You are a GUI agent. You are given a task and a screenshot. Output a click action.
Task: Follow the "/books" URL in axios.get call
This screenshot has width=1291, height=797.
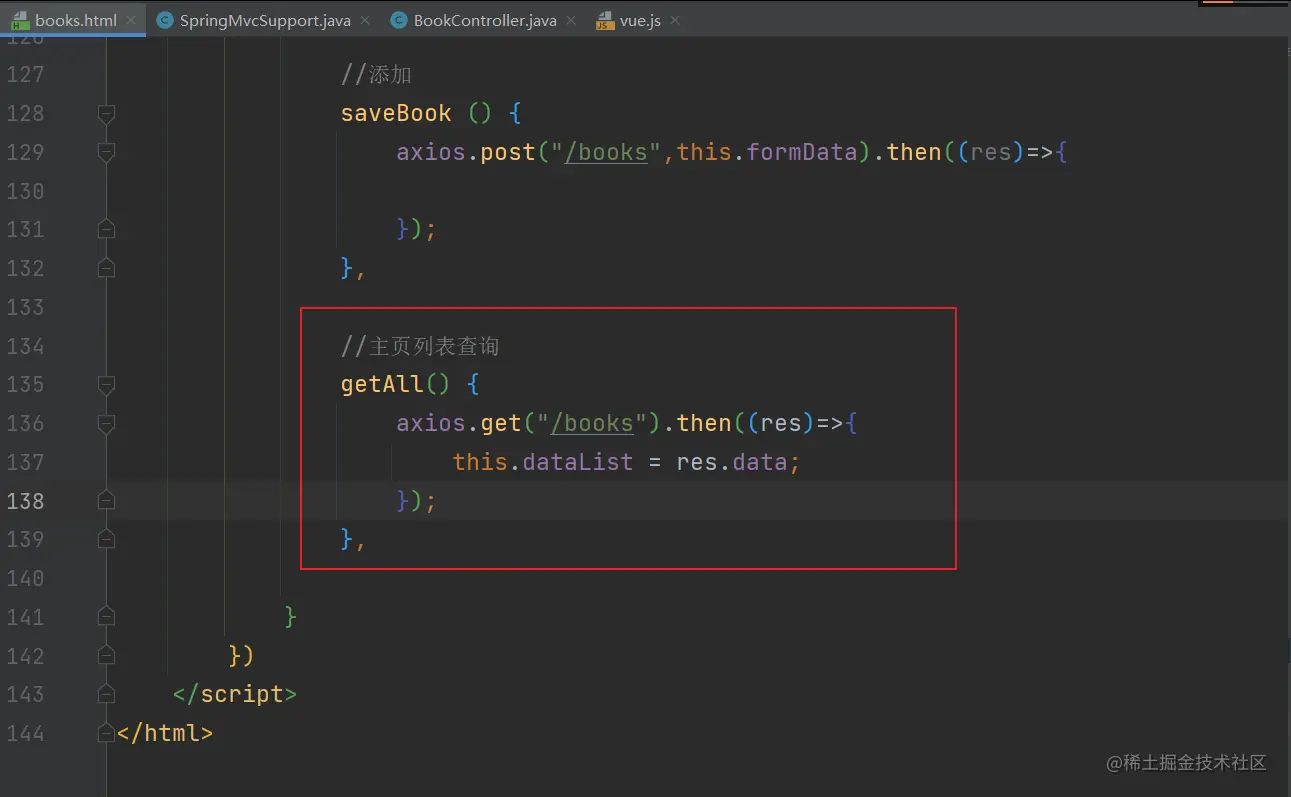pyautogui.click(x=592, y=423)
